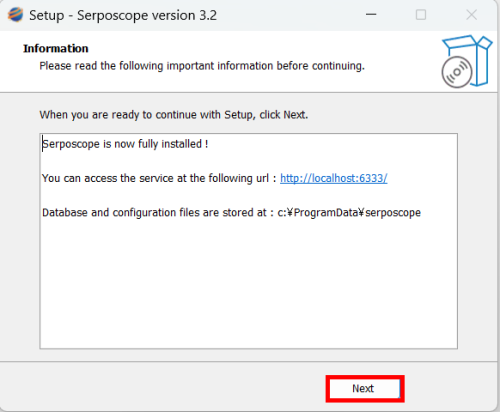
Task: Click the installer box and disc icon
Action: point(466,61)
